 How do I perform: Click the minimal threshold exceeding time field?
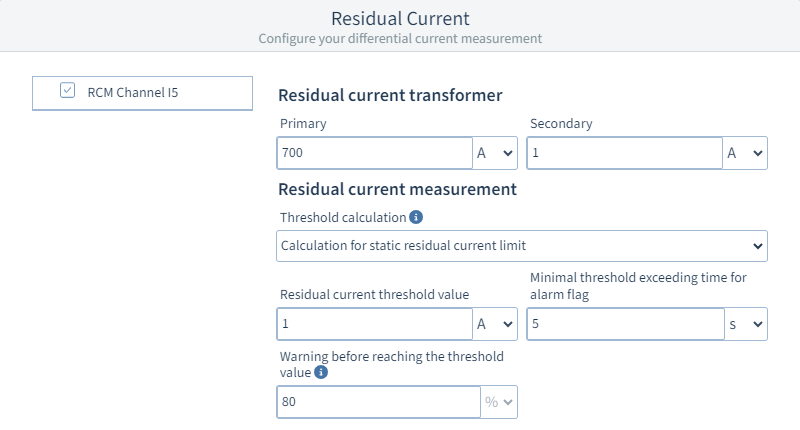tap(625, 324)
